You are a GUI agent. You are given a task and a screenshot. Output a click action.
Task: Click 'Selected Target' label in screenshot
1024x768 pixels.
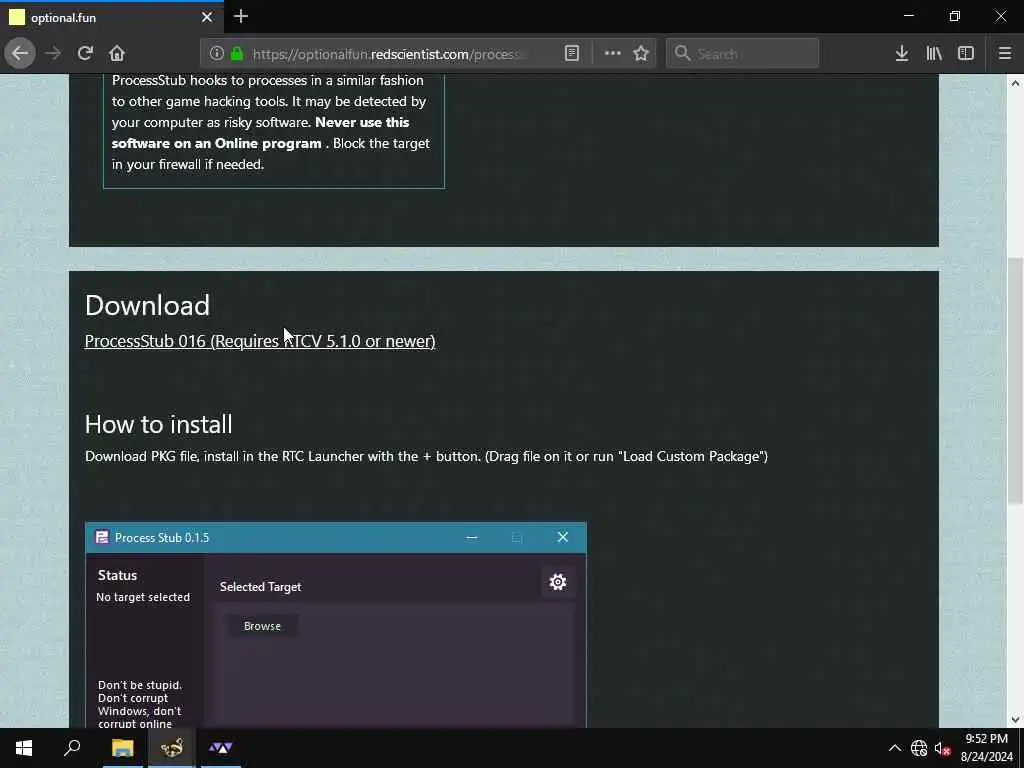261,586
